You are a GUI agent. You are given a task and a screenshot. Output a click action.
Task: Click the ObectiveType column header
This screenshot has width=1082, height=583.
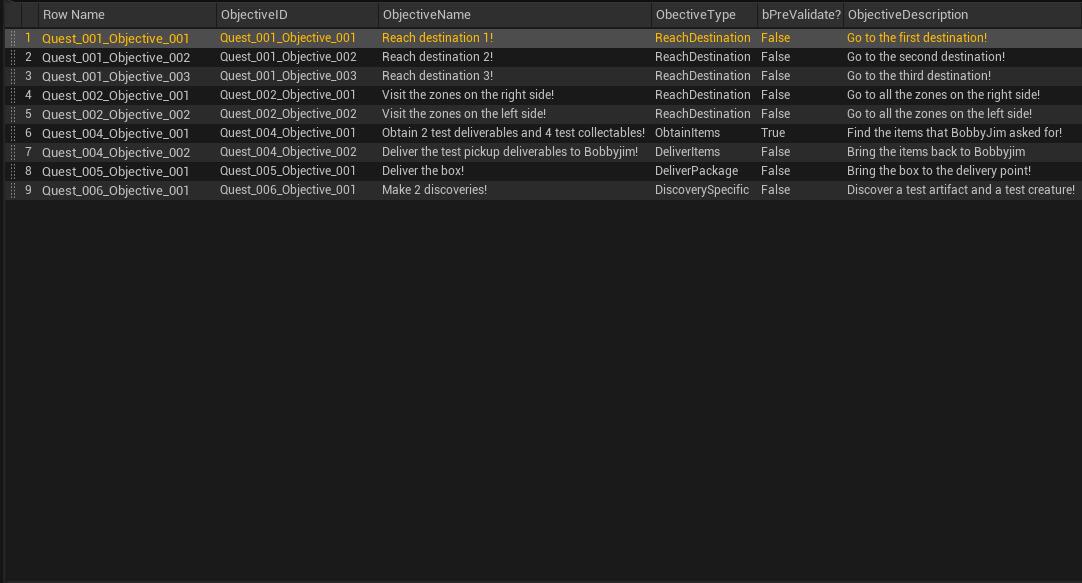point(695,15)
